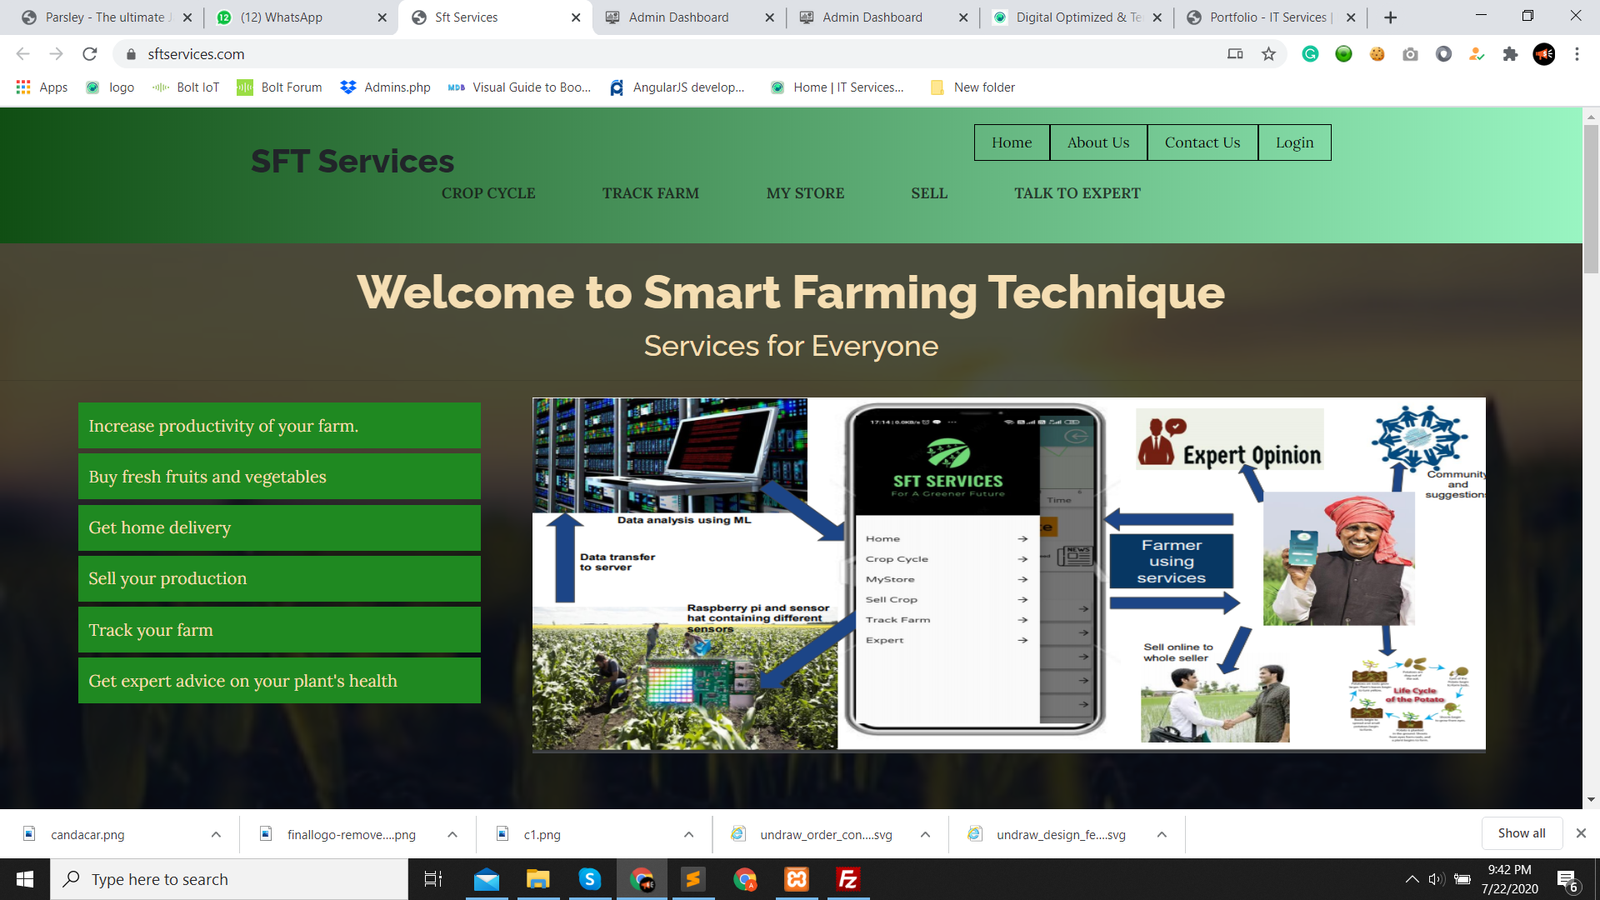Open the CROP CYCLE menu item
Screen dimensions: 1600x900
point(488,193)
